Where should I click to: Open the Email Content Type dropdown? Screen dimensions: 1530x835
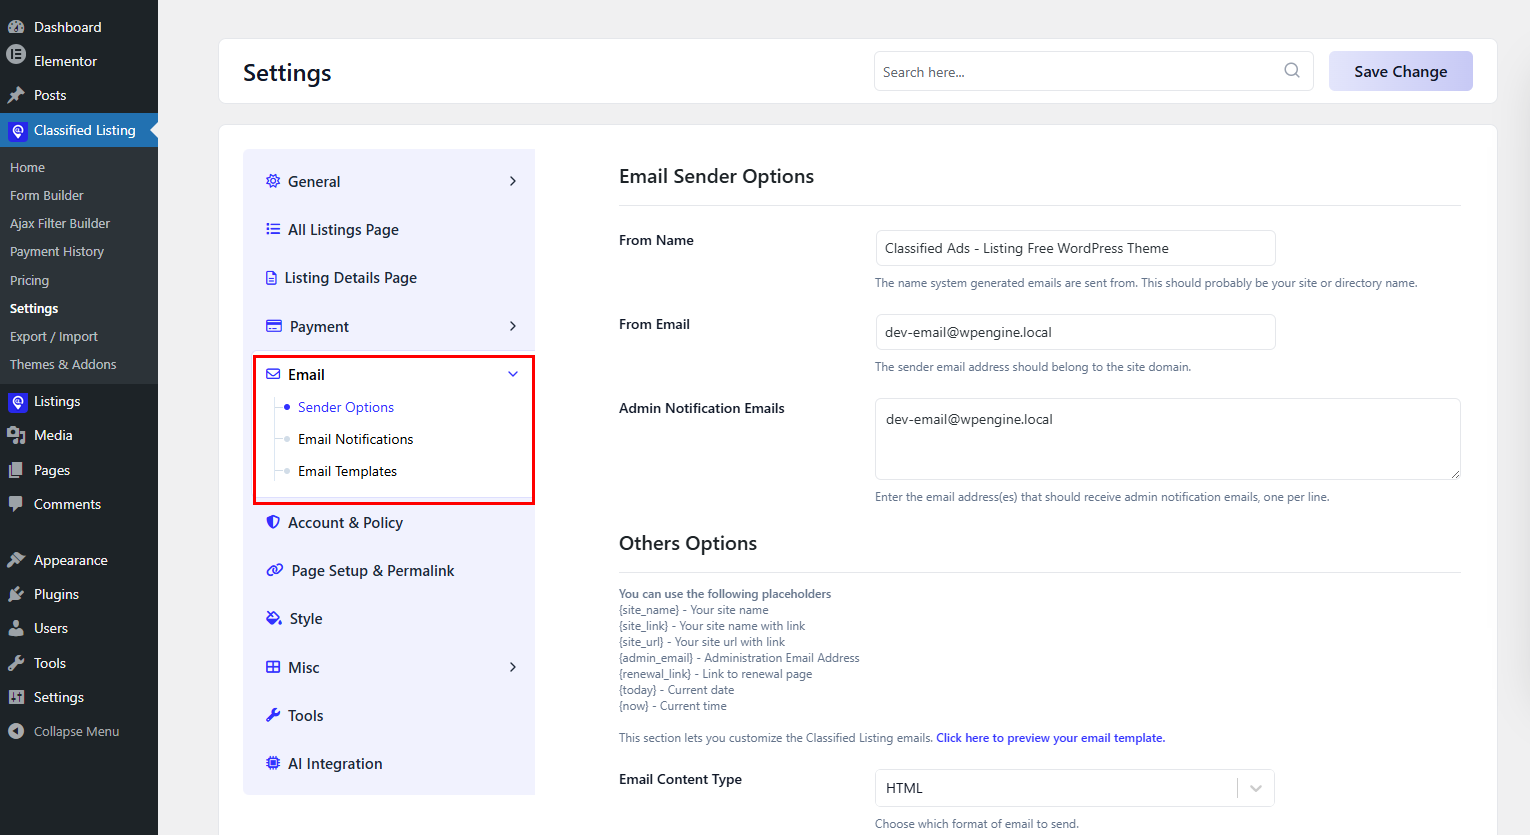1074,788
